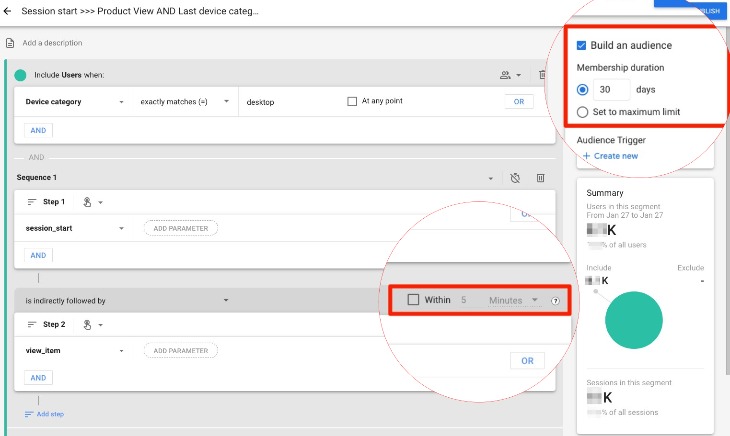This screenshot has height=436, width=730.
Task: Click the Add step link
Action: (x=44, y=414)
